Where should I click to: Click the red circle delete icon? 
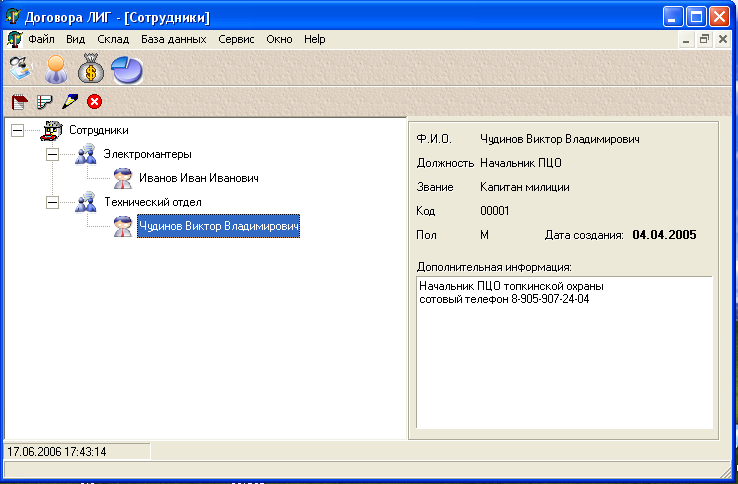point(95,102)
